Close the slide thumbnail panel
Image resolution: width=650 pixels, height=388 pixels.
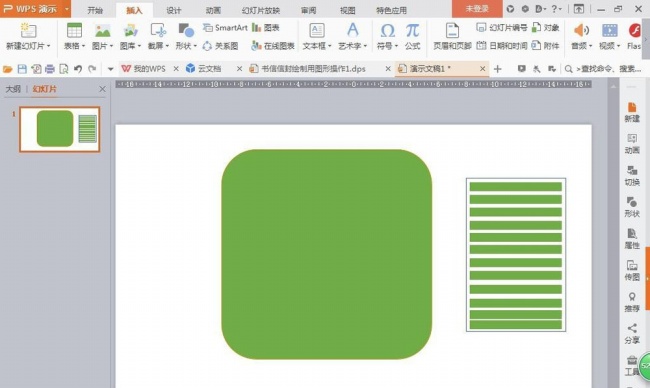pyautogui.click(x=102, y=89)
